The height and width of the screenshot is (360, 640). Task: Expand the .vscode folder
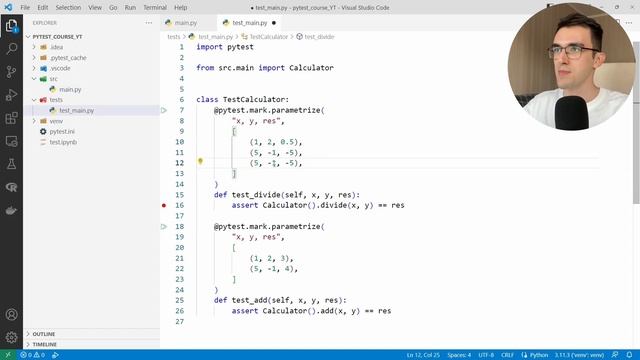point(60,68)
